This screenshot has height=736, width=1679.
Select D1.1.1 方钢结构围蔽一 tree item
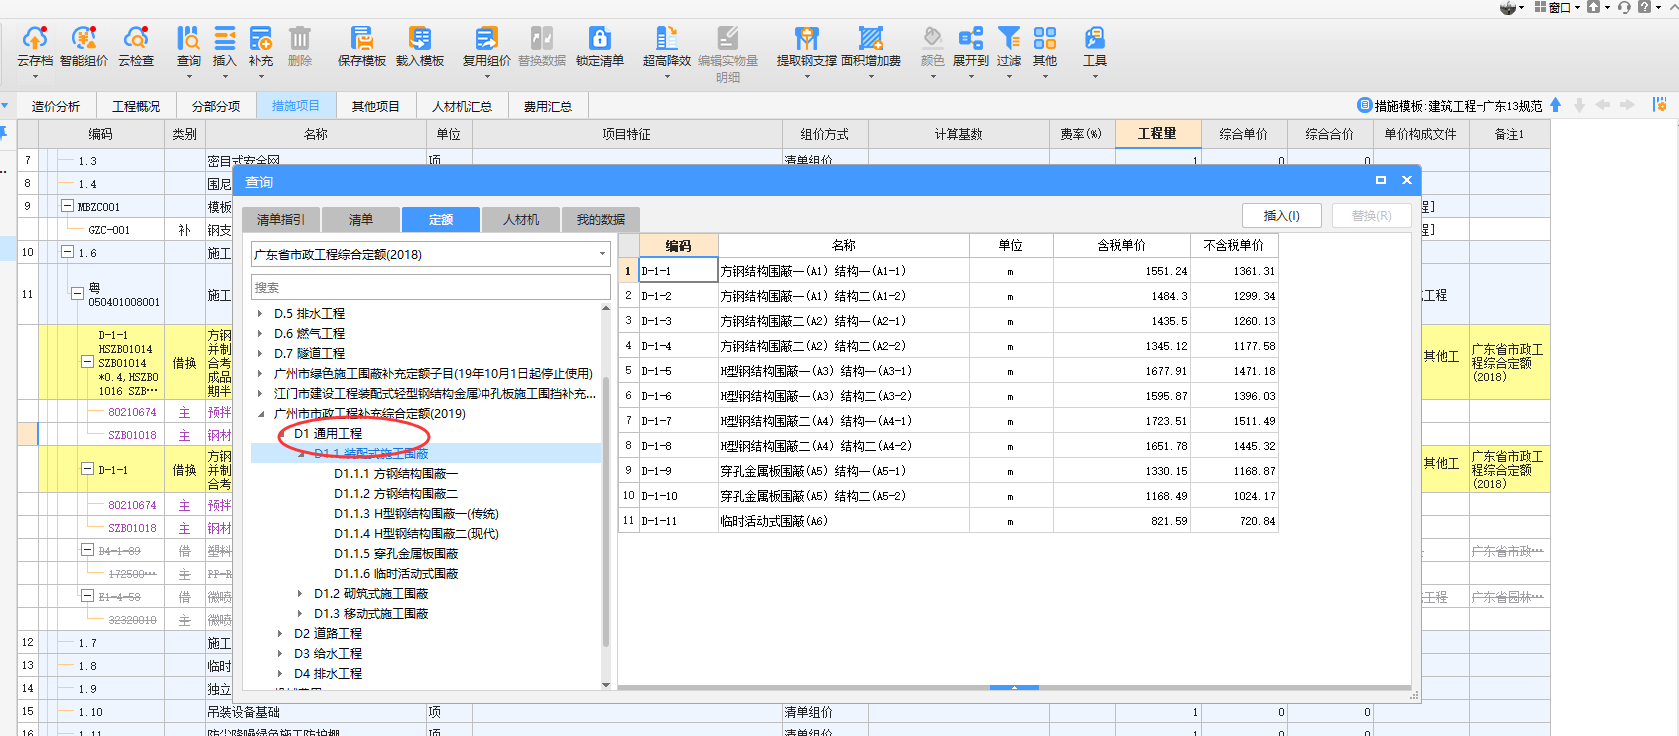(x=396, y=473)
